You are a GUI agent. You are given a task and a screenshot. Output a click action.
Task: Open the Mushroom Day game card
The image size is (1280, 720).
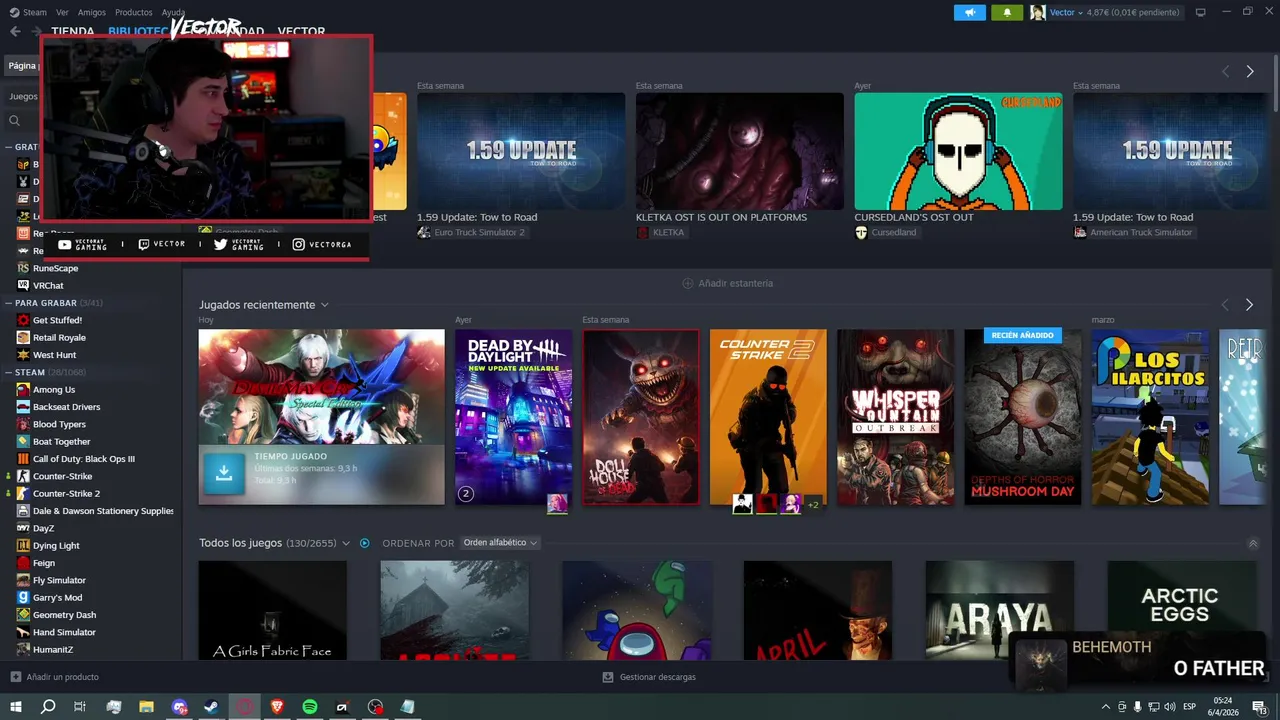tap(1023, 417)
